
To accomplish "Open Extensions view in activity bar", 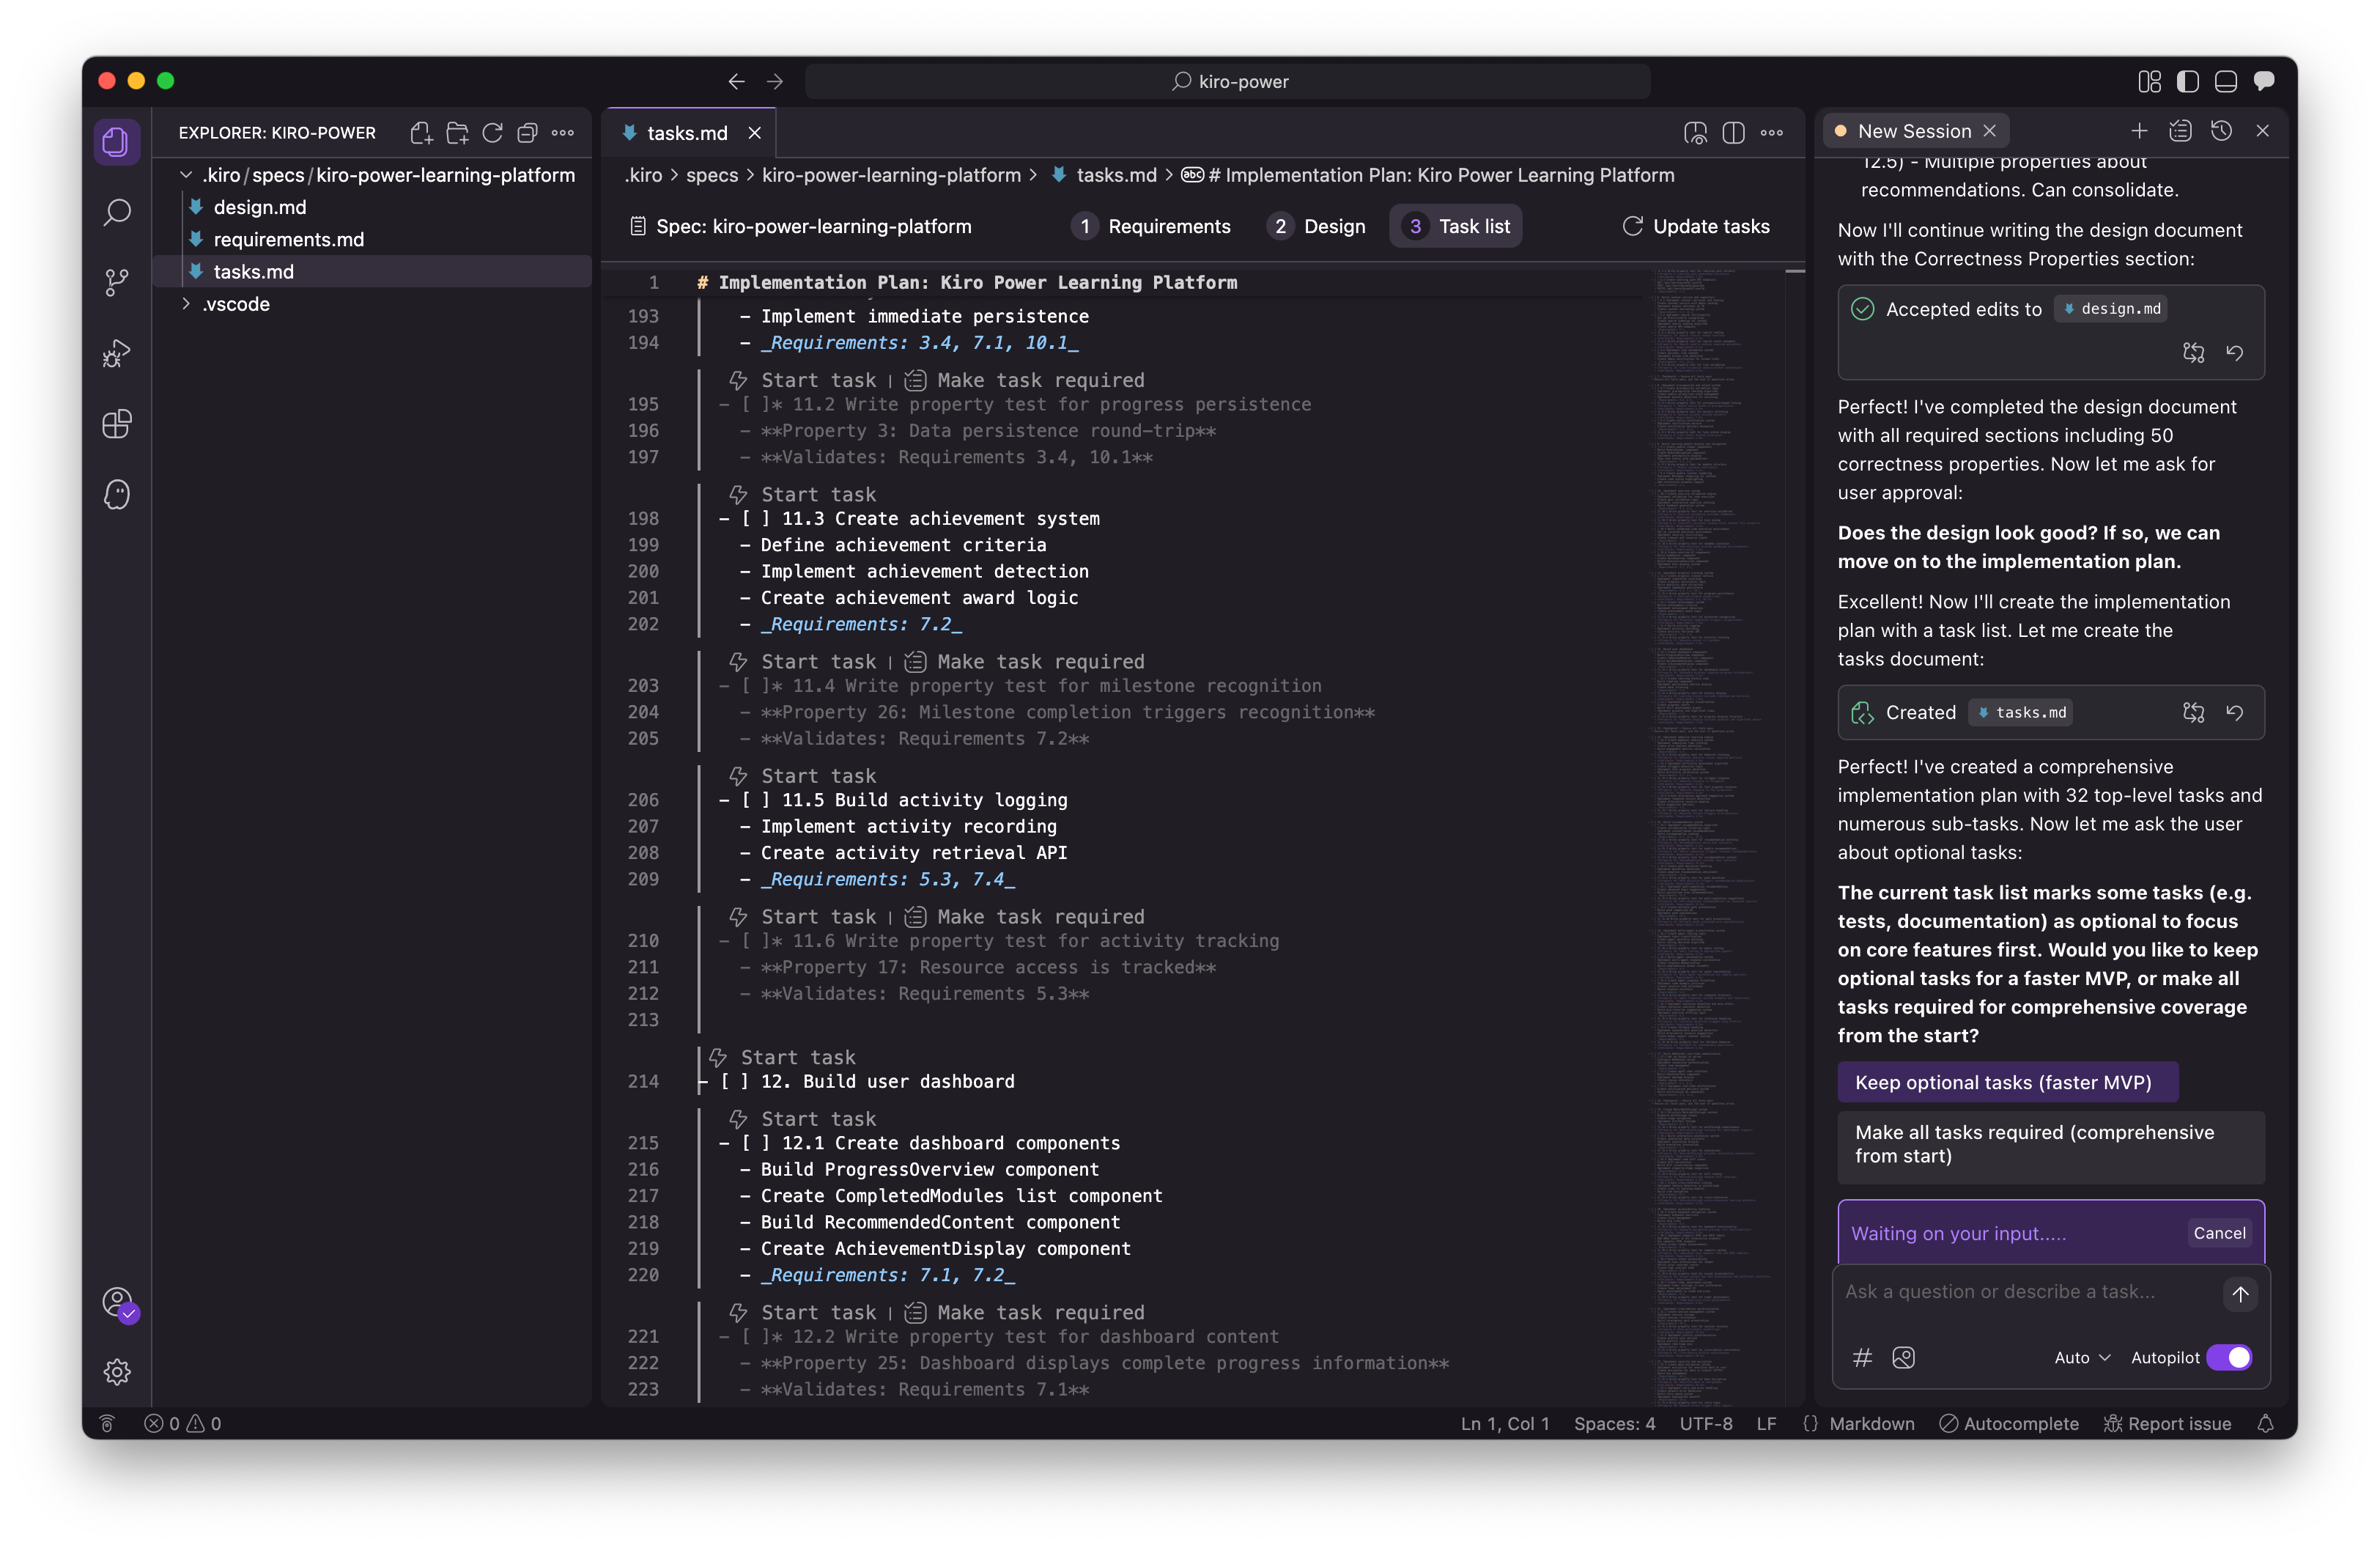I will pos(117,424).
